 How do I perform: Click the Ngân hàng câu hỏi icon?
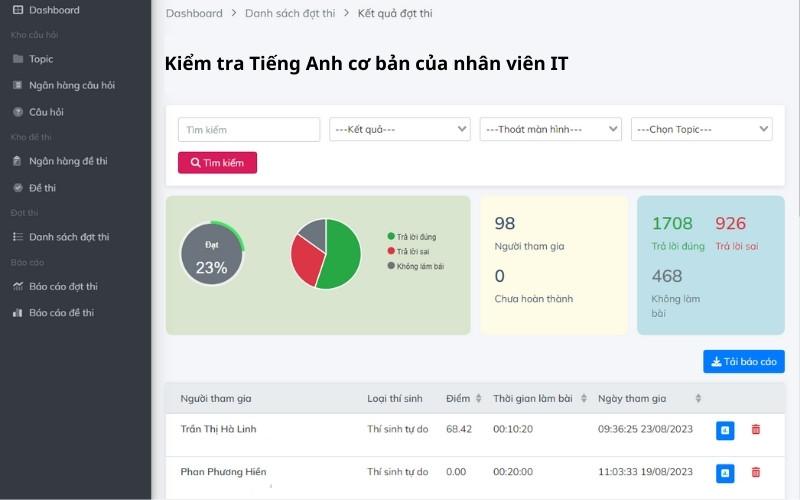coord(18,85)
